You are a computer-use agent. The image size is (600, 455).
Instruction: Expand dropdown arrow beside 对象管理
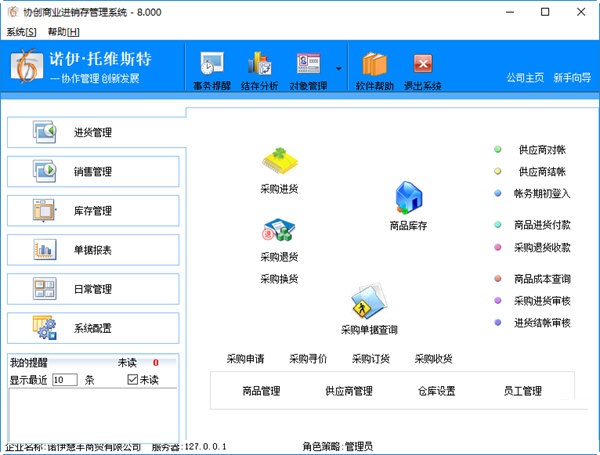338,69
